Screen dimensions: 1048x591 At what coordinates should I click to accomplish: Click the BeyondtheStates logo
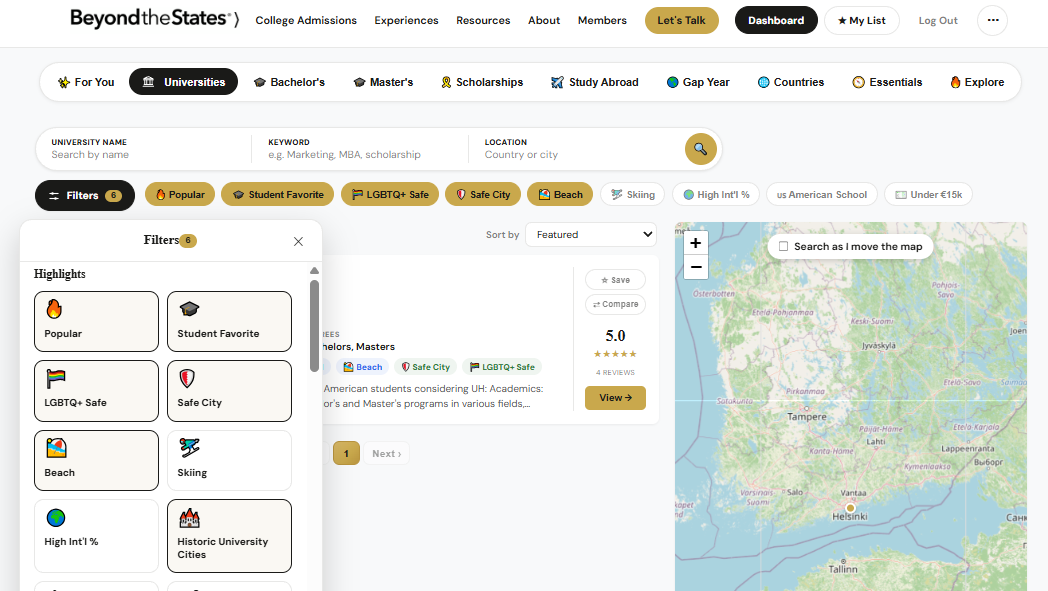pos(154,19)
